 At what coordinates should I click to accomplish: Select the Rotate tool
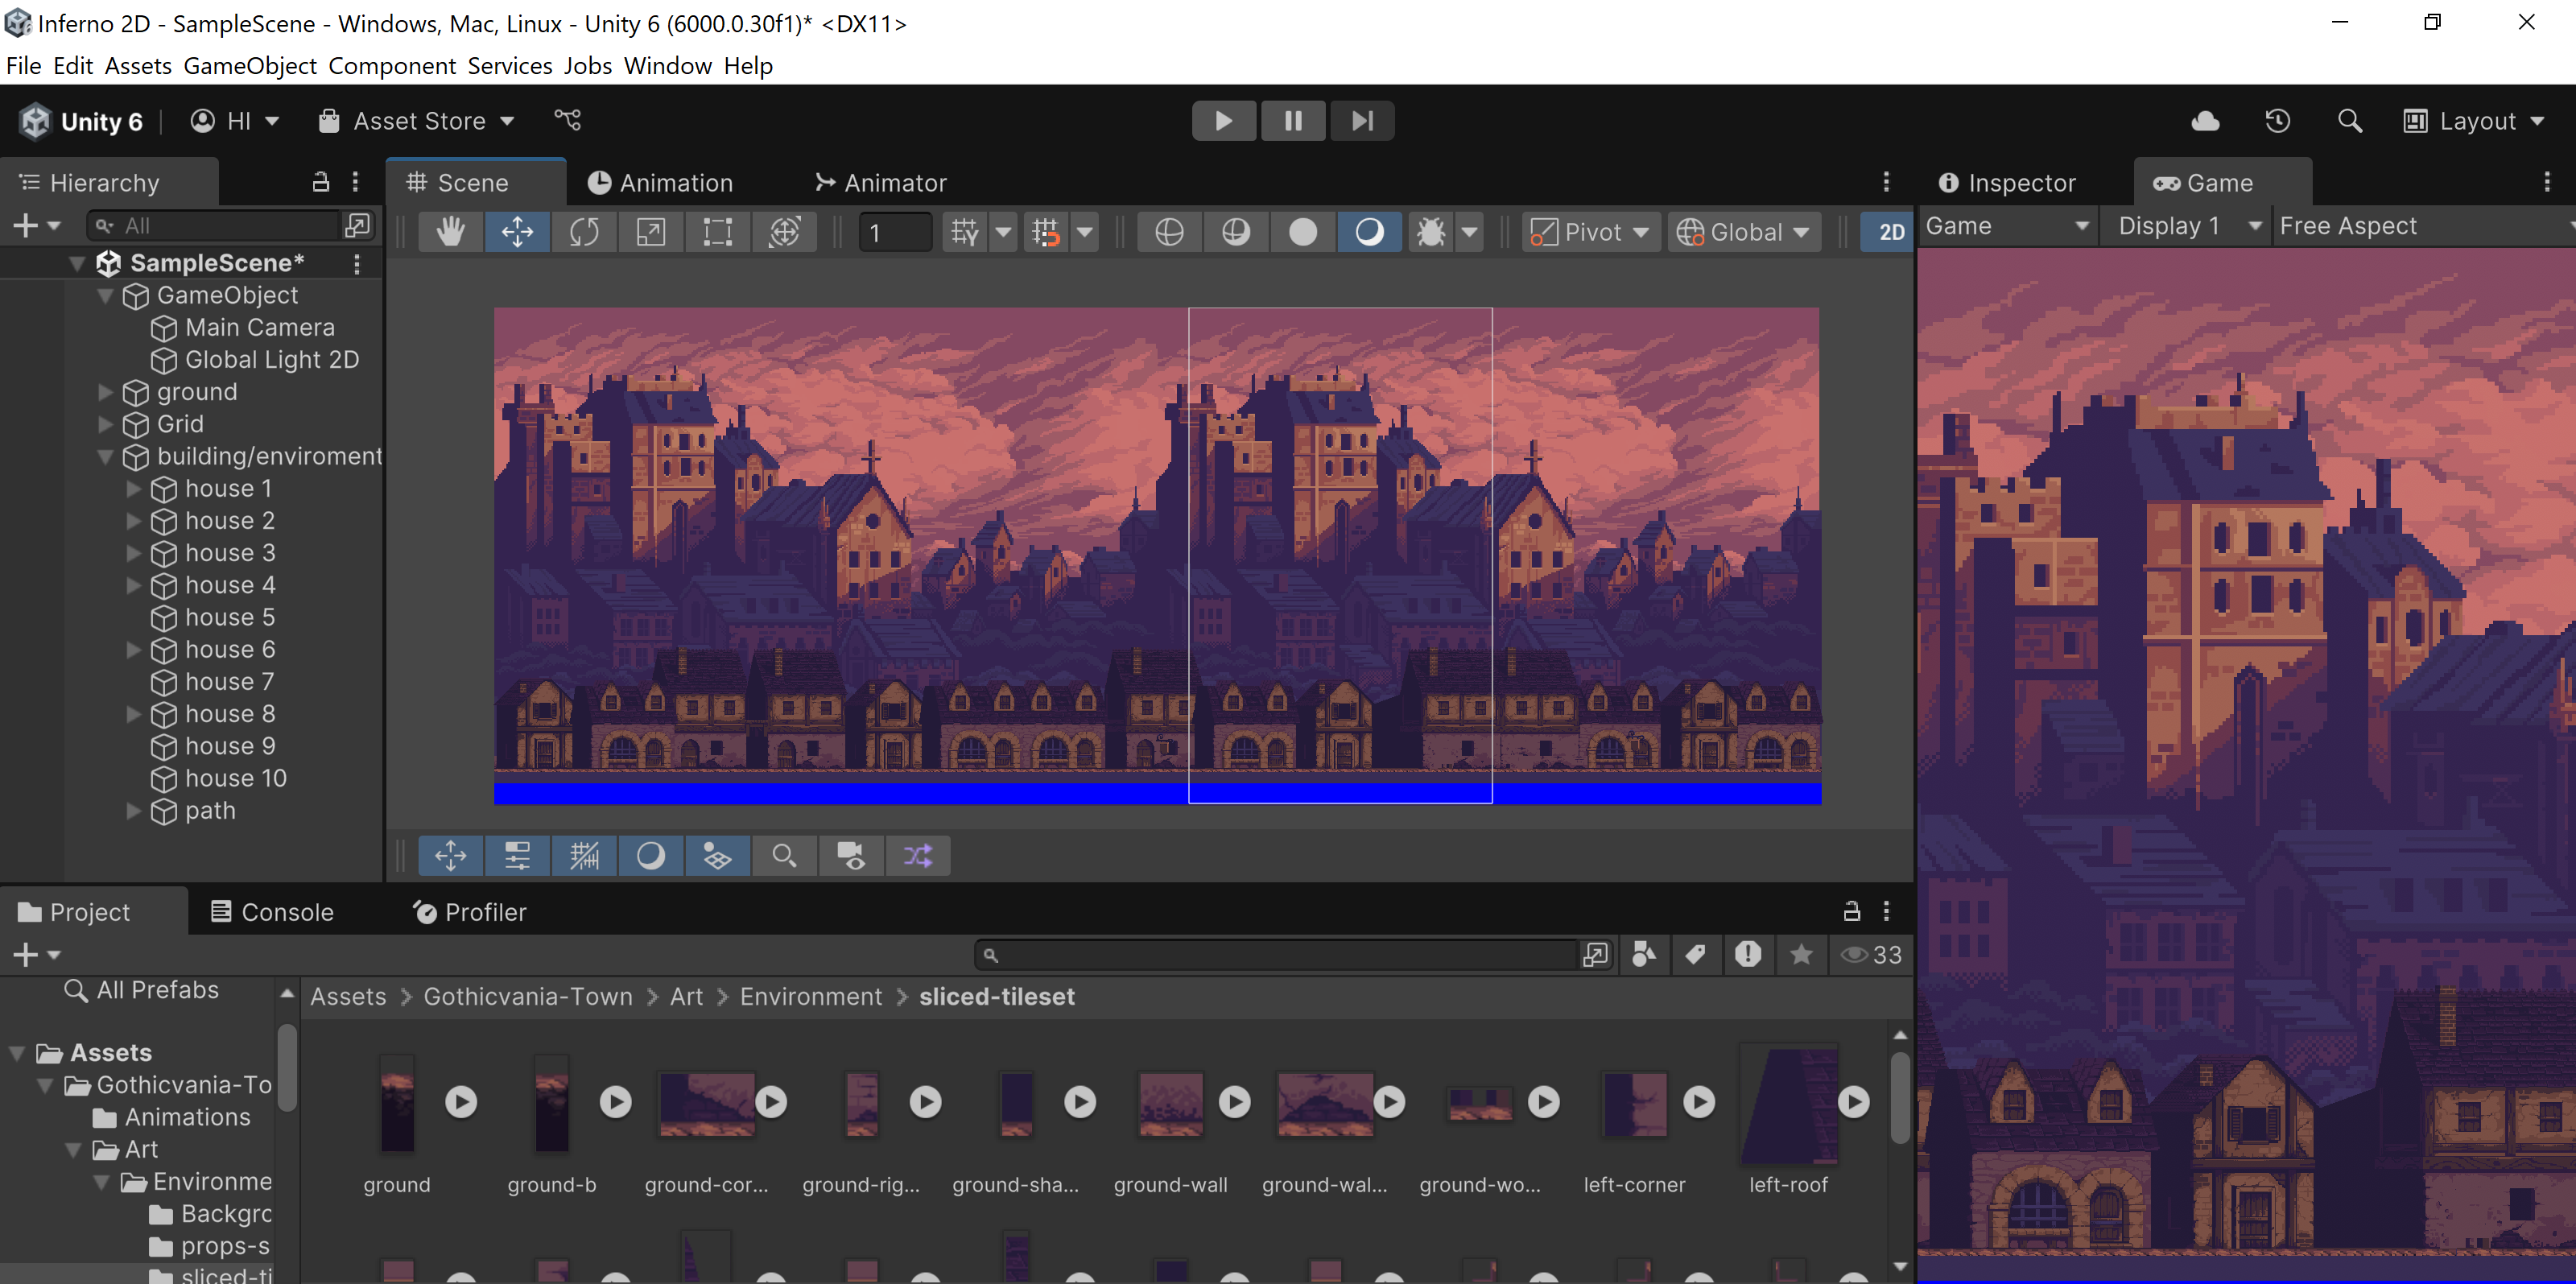[x=584, y=232]
